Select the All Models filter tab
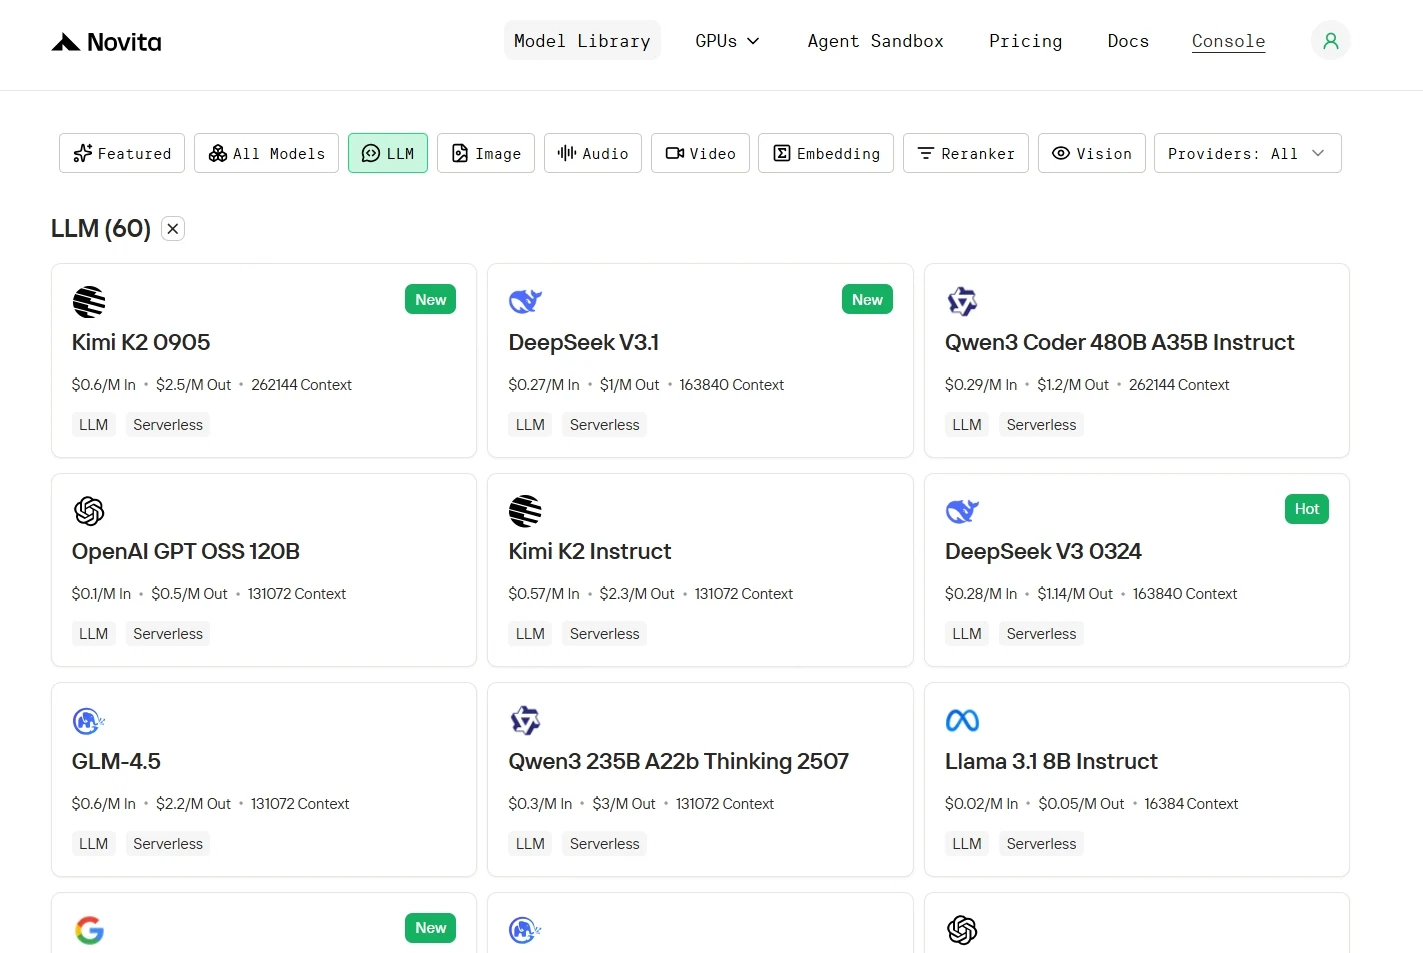 tap(266, 153)
